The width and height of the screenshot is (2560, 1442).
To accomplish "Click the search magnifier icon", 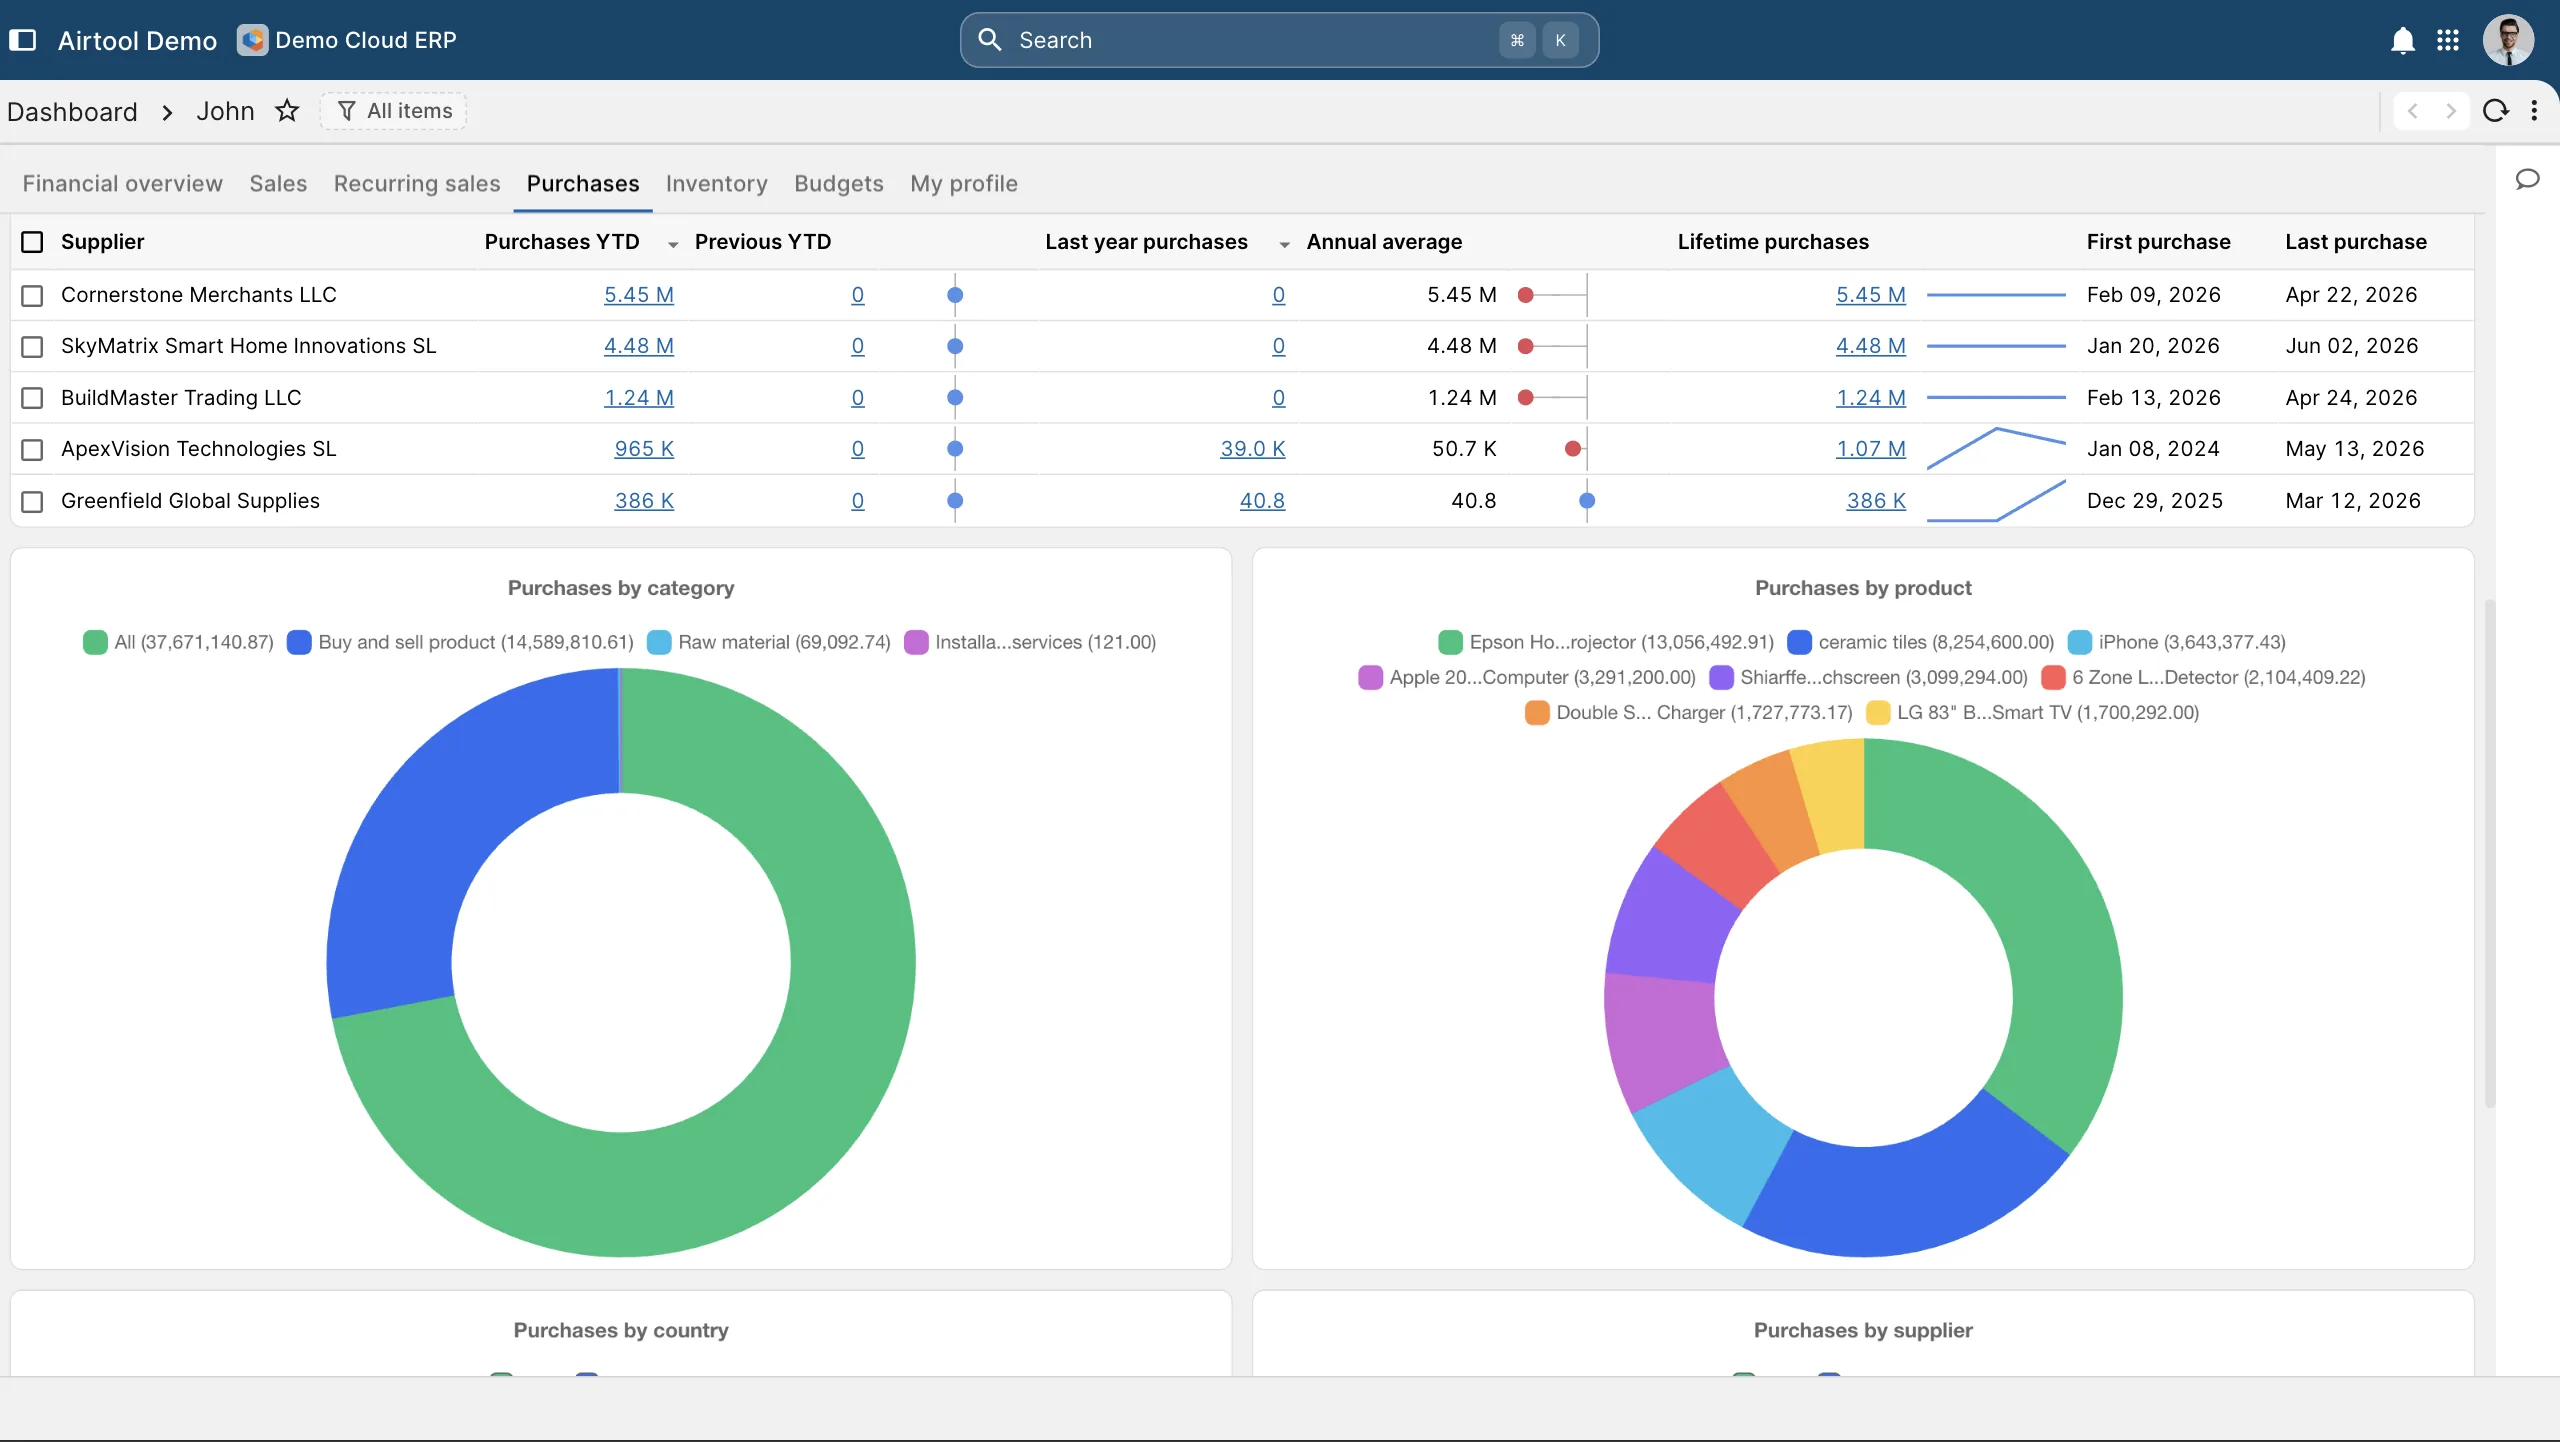I will pos(989,40).
